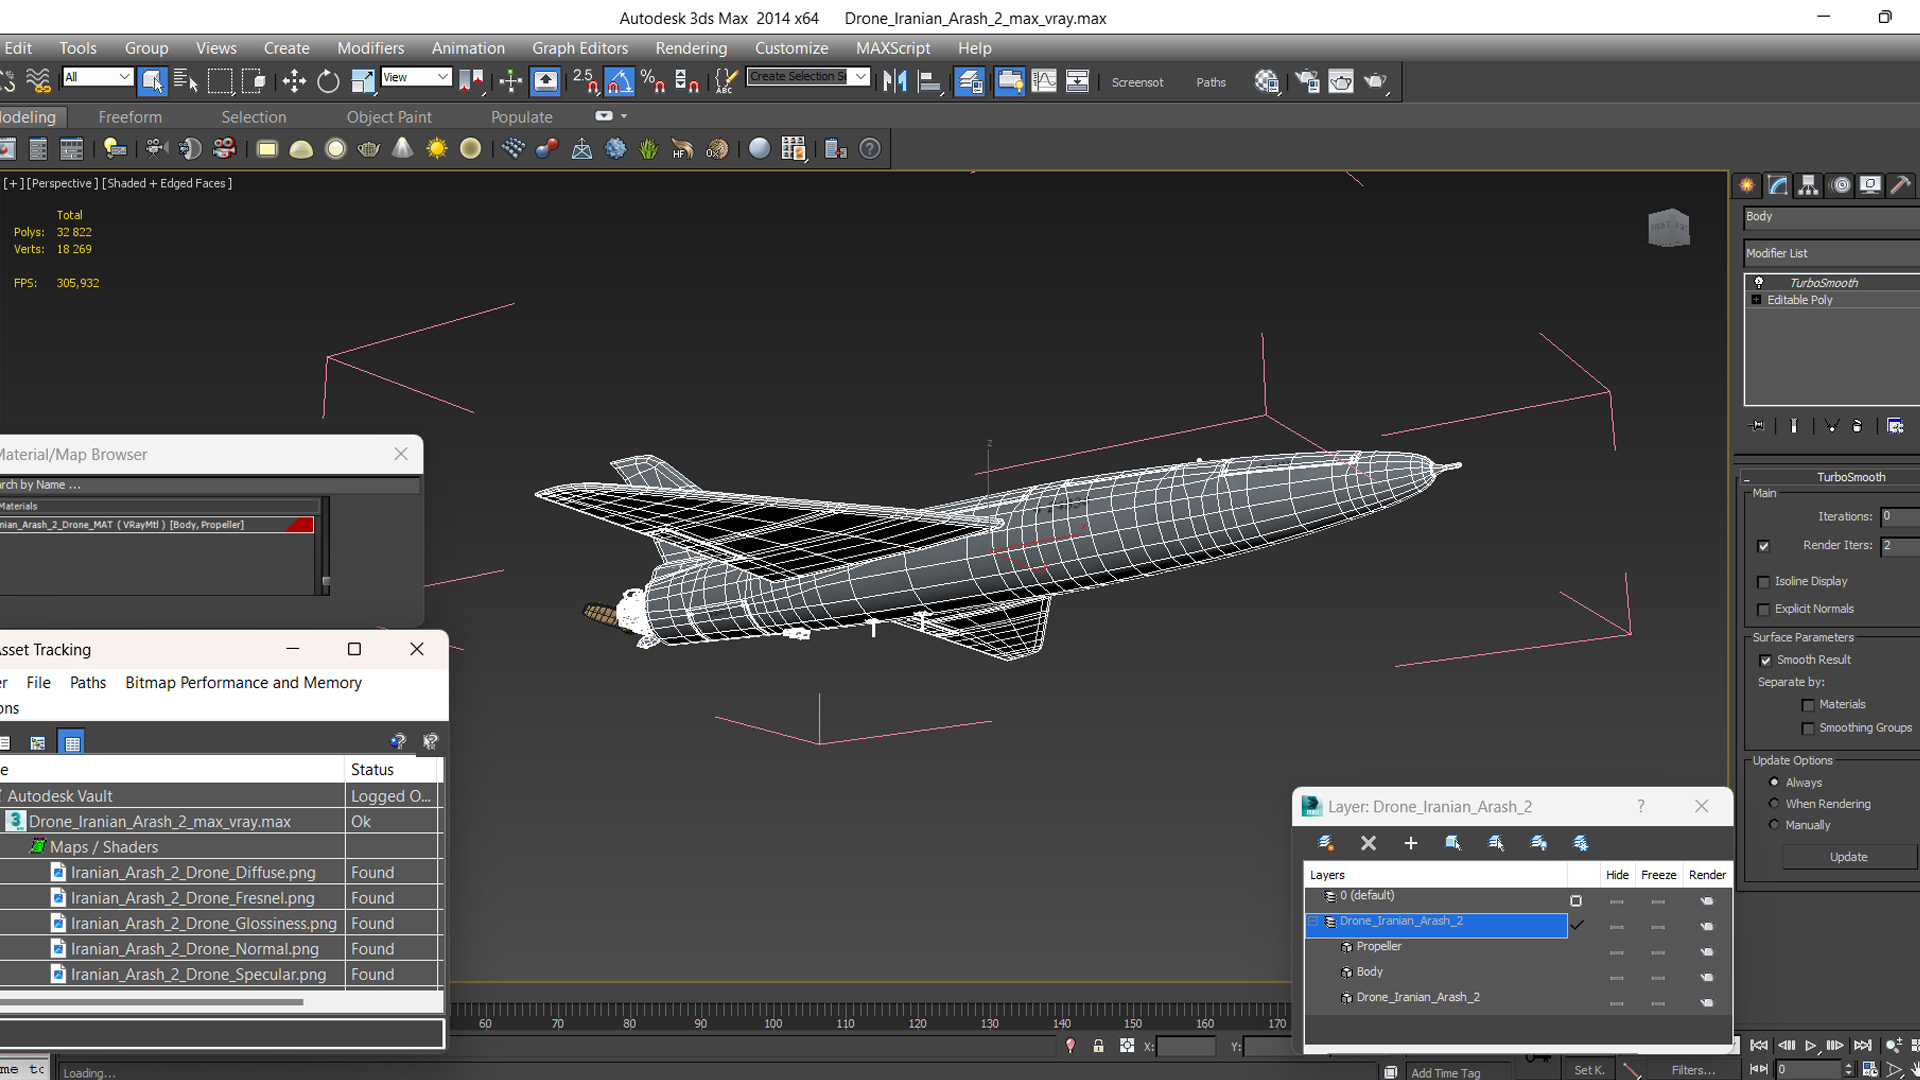The width and height of the screenshot is (1920, 1080).
Task: Open Select by Name tool
Action: [x=186, y=82]
